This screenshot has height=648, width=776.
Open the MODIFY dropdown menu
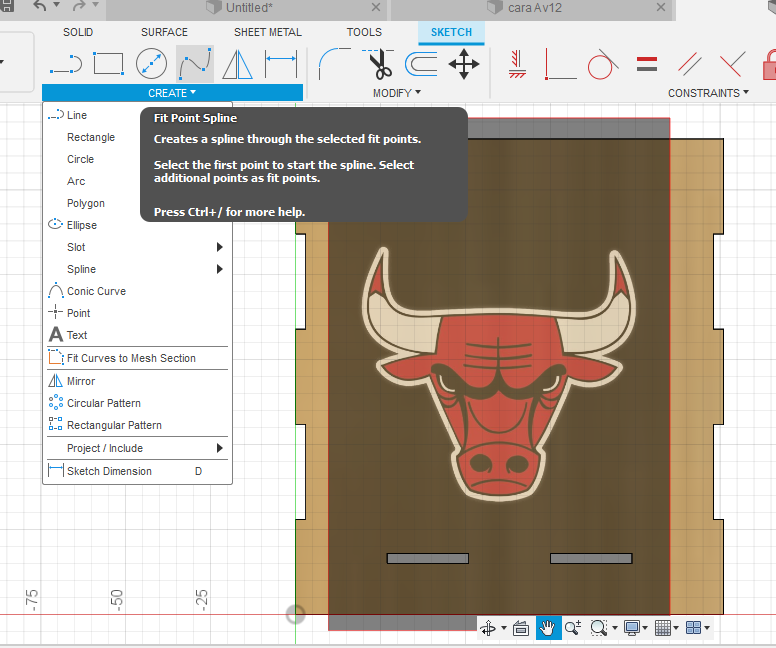[397, 93]
